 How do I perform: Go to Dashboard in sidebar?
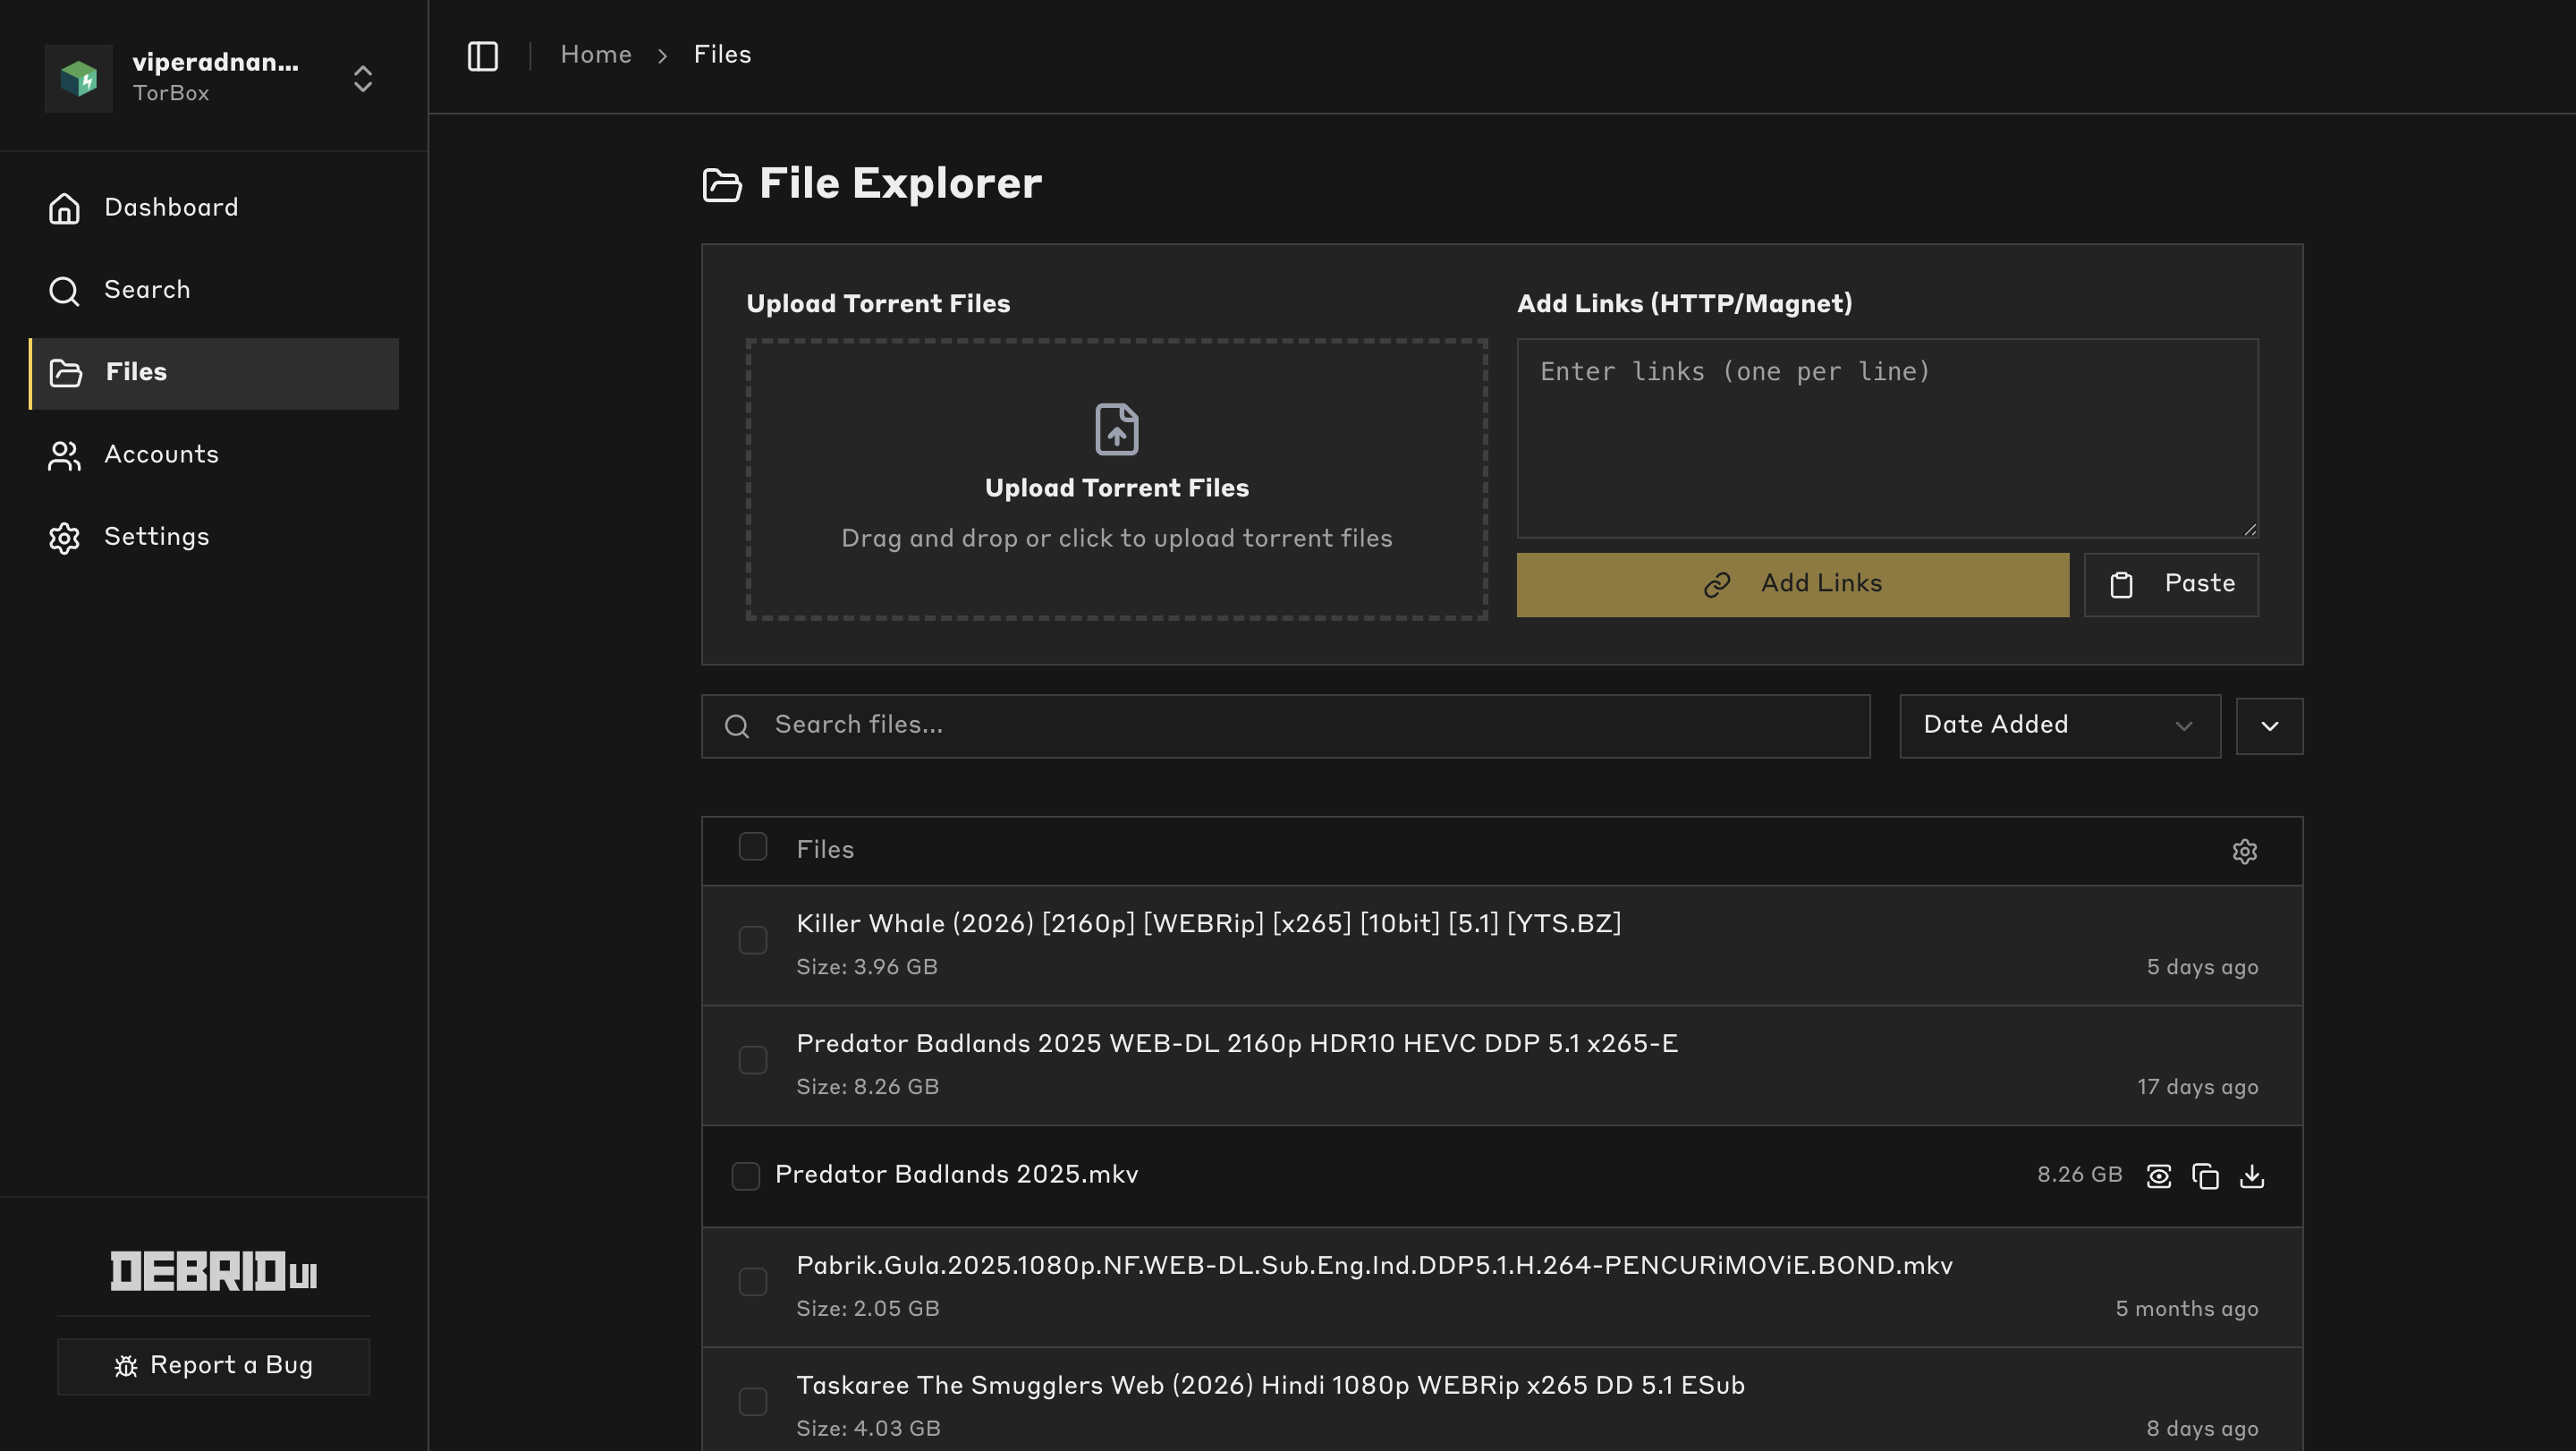click(171, 208)
